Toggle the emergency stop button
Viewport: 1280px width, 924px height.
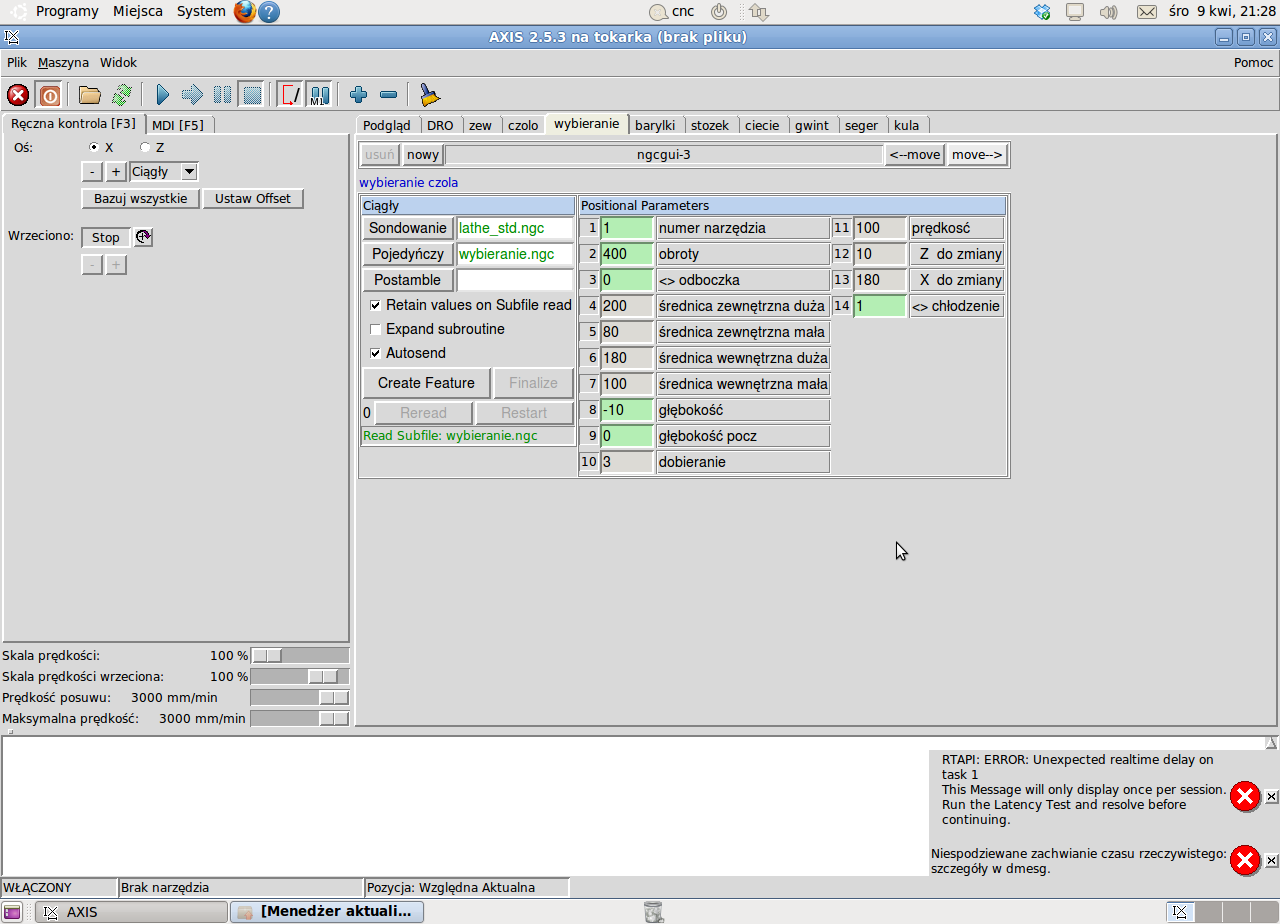18,95
